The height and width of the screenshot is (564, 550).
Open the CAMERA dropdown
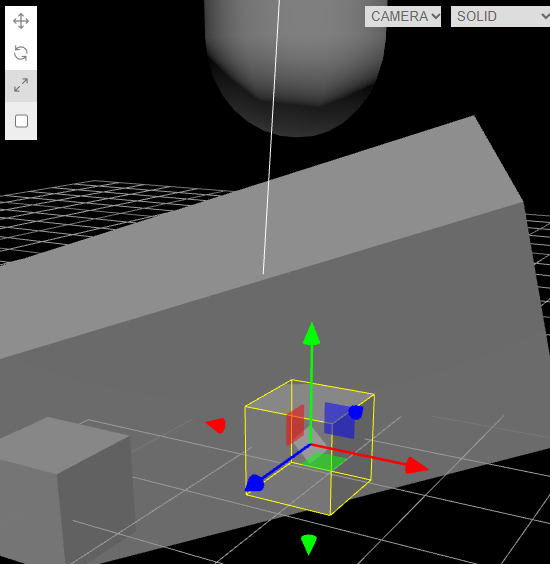pyautogui.click(x=403, y=16)
